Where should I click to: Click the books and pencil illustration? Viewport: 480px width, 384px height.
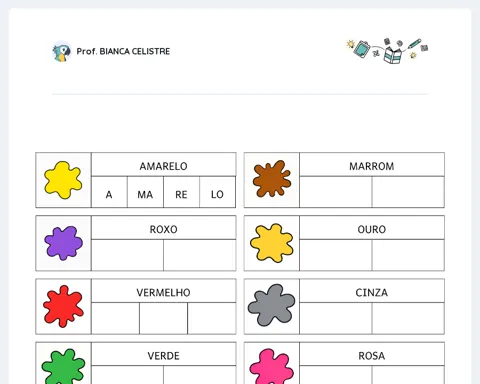[387, 50]
